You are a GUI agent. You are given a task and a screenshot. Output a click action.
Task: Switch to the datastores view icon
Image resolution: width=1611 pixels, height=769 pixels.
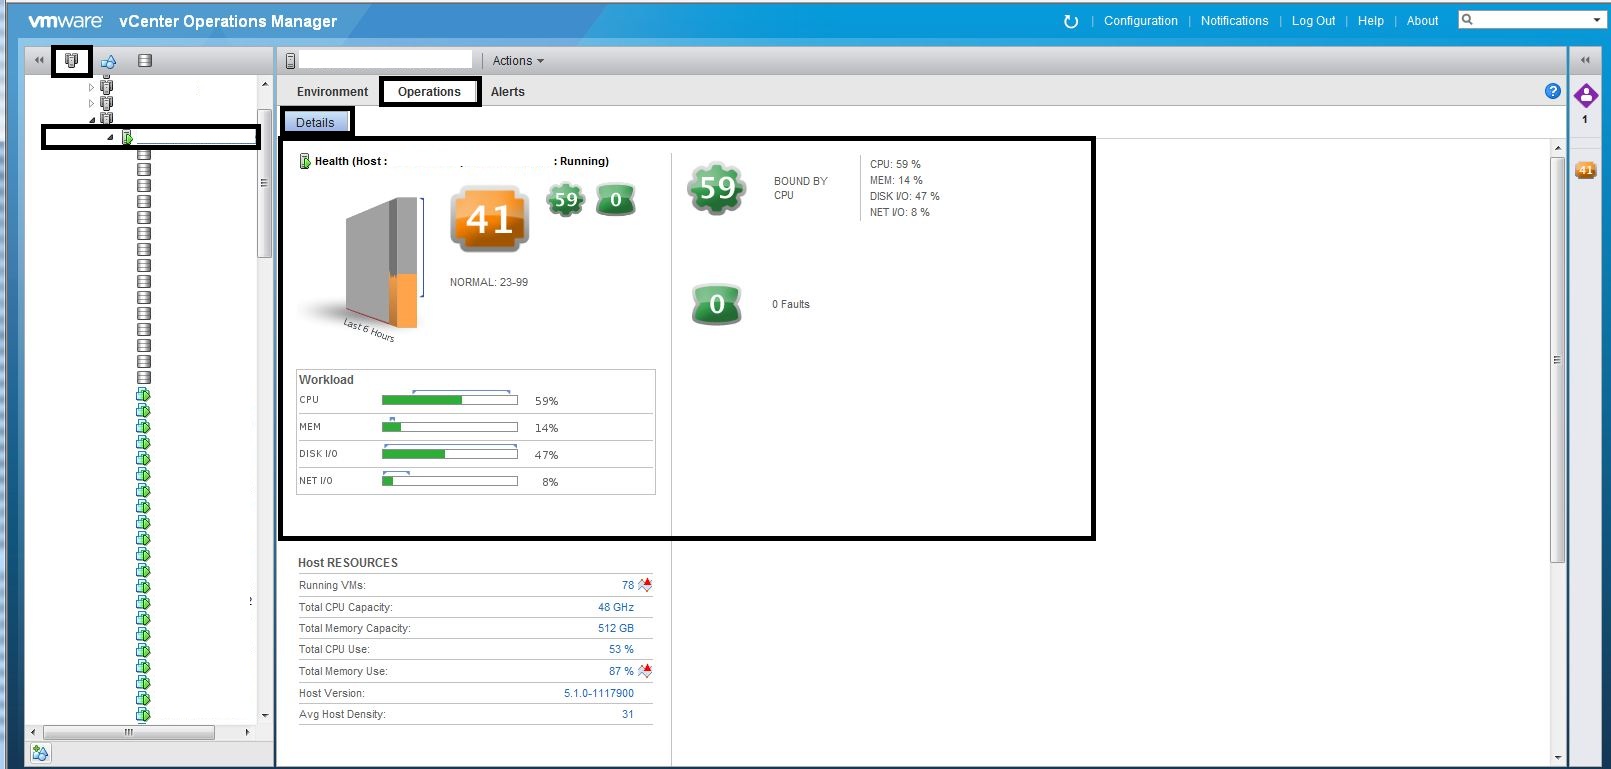tap(145, 61)
